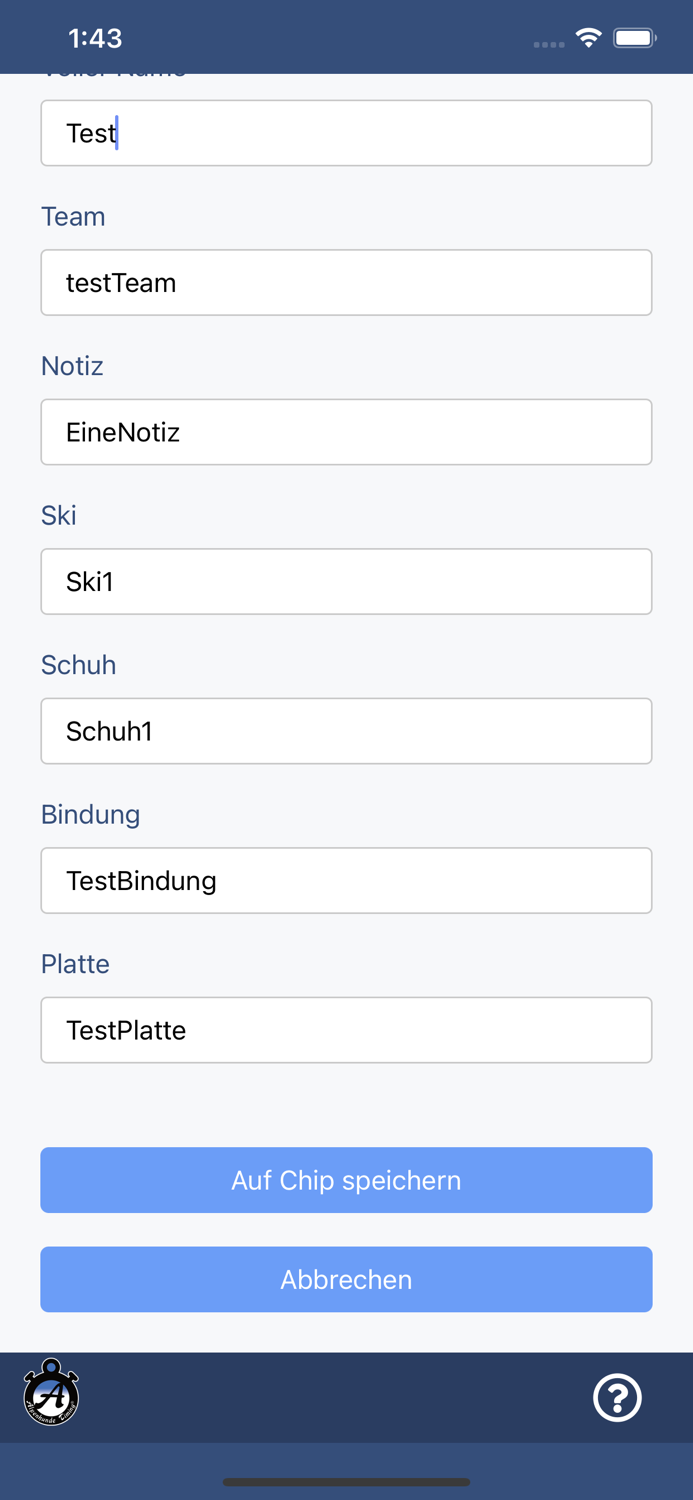Click the Notiz field label
This screenshot has width=693, height=1500.
click(x=72, y=366)
